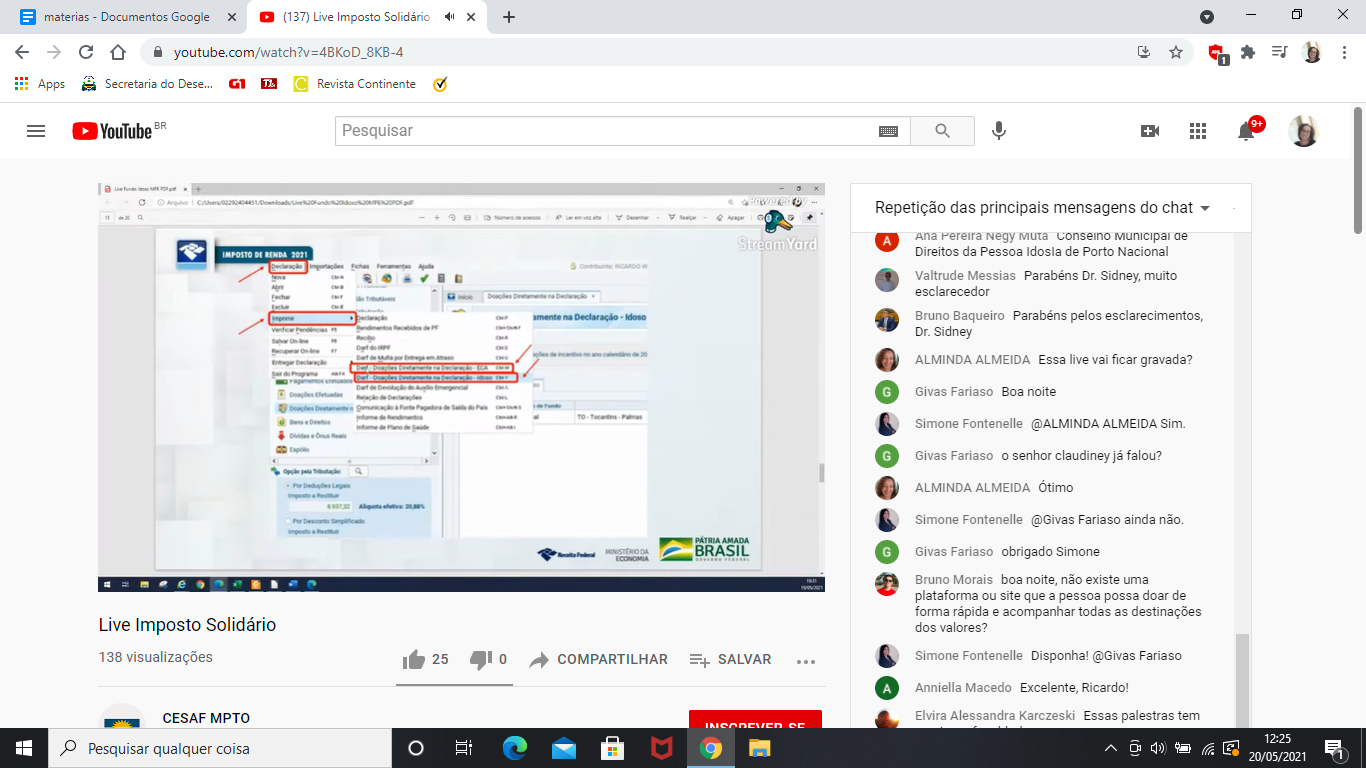
Task: Open the Windows Start menu
Action: pos(24,748)
